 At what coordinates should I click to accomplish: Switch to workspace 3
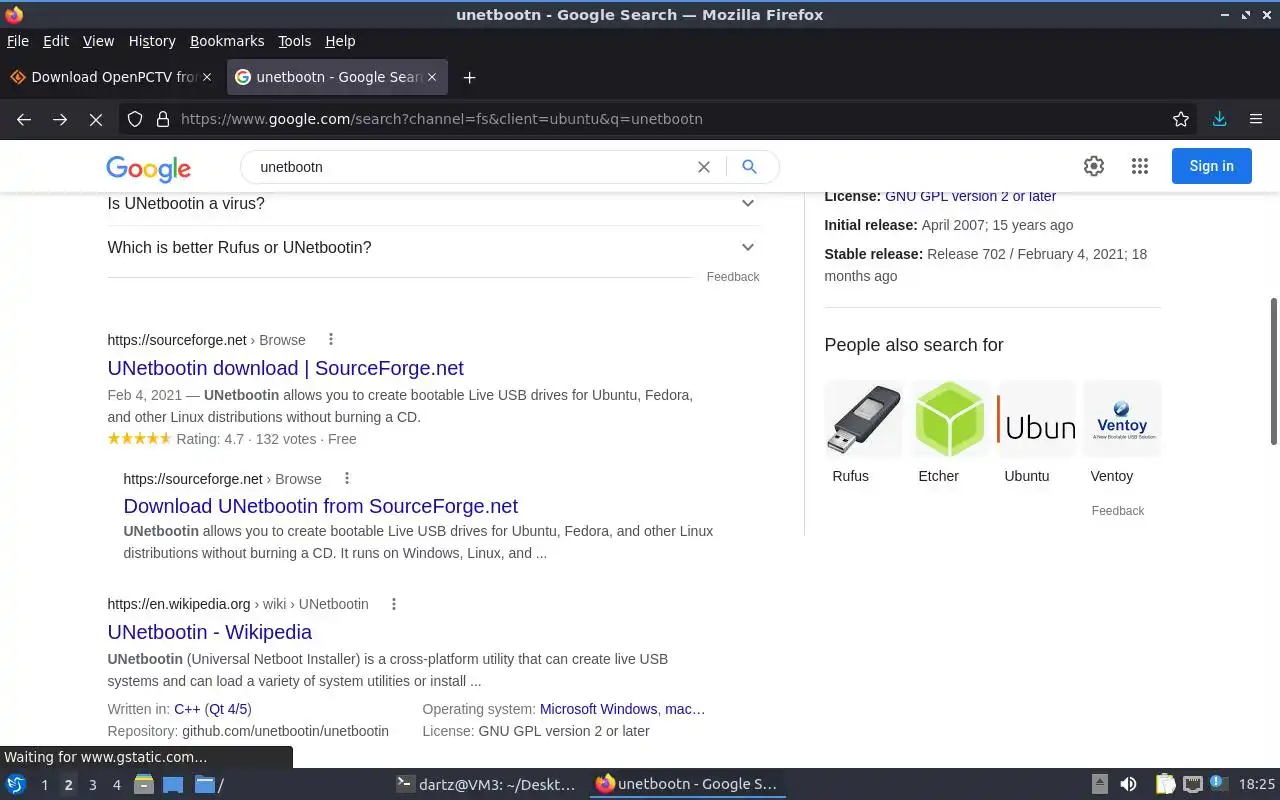tap(92, 785)
